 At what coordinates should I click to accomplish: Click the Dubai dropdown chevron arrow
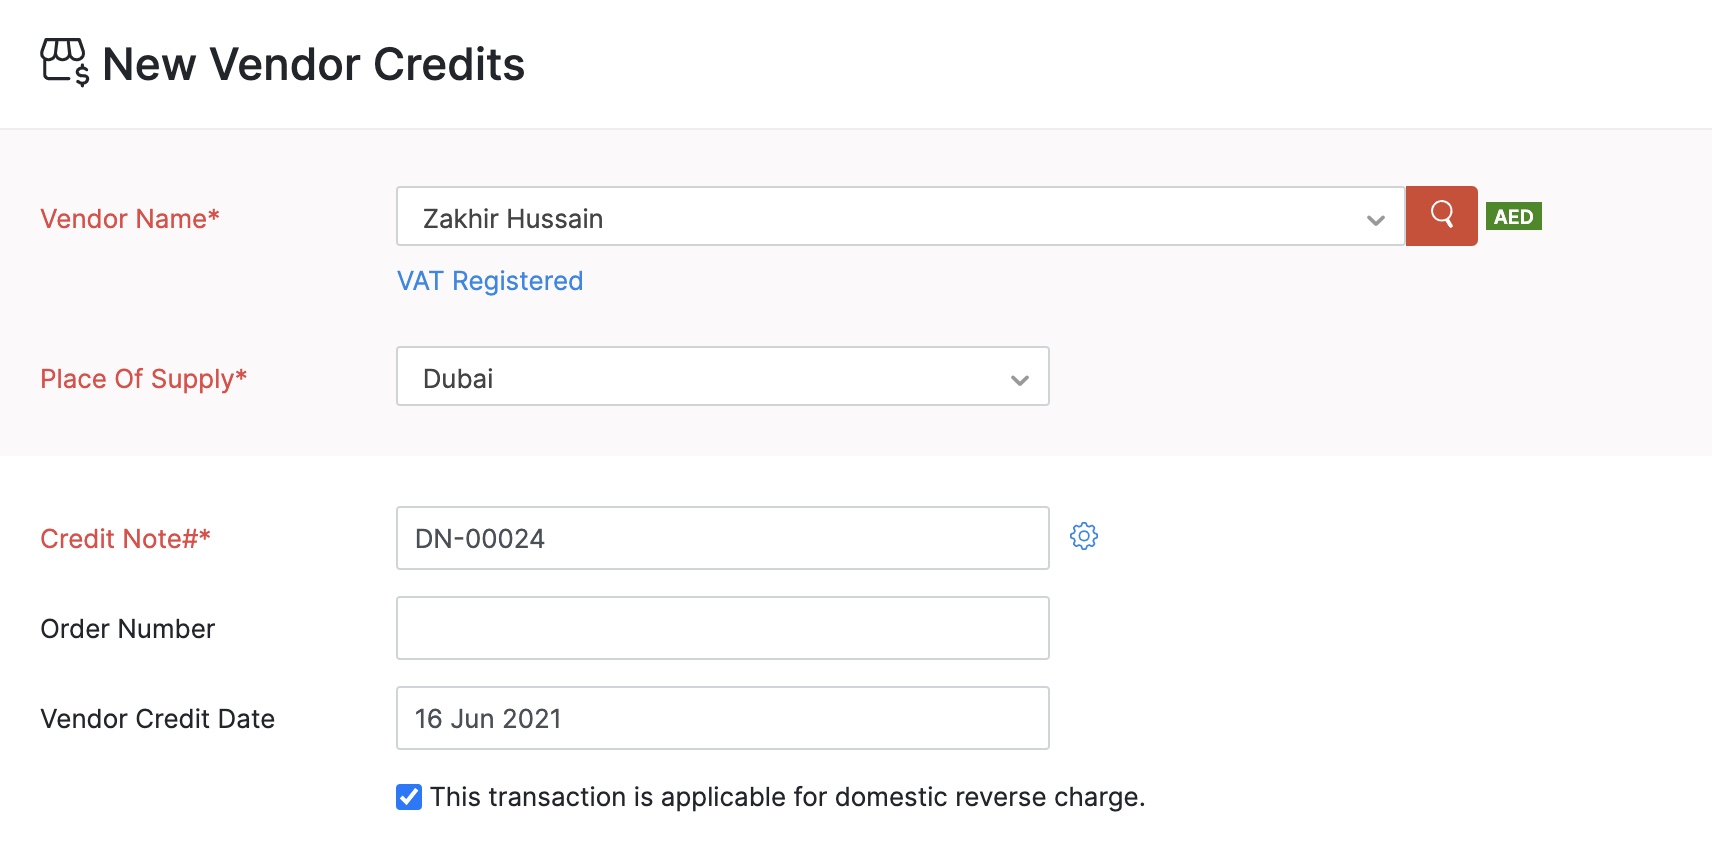pyautogui.click(x=1017, y=379)
